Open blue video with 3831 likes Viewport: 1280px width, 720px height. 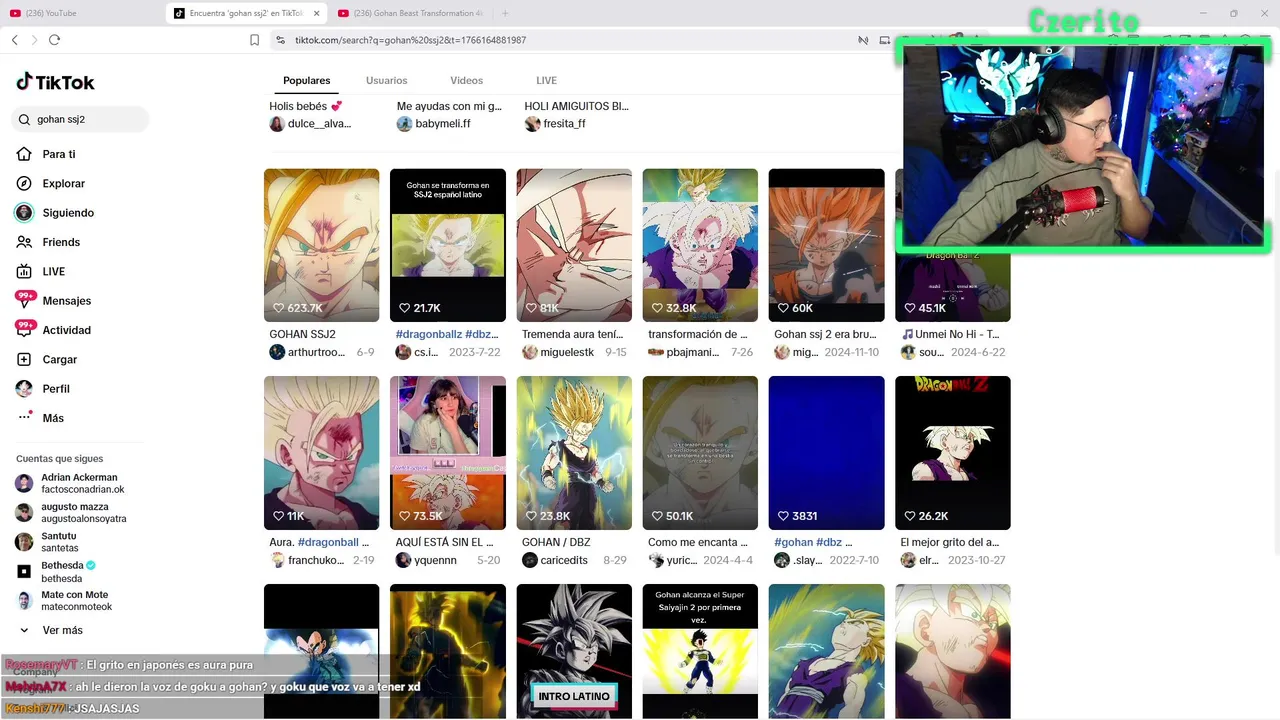pyautogui.click(x=826, y=453)
